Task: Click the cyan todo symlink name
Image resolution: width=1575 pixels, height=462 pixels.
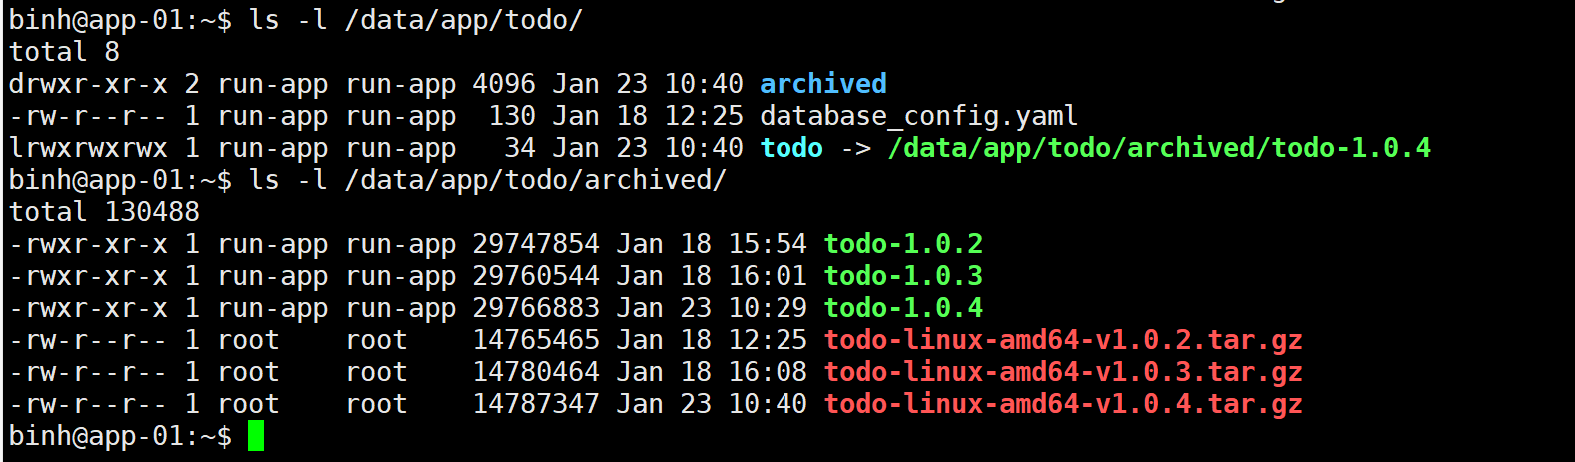Action: 791,148
